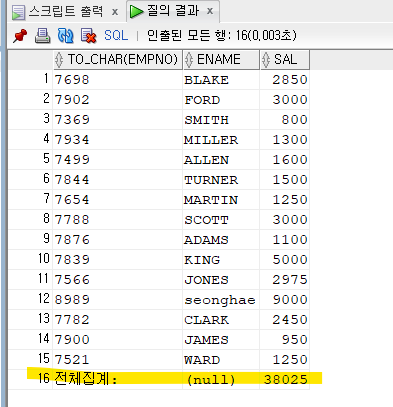
Task: Select the seonghae name cell
Action: (221, 300)
